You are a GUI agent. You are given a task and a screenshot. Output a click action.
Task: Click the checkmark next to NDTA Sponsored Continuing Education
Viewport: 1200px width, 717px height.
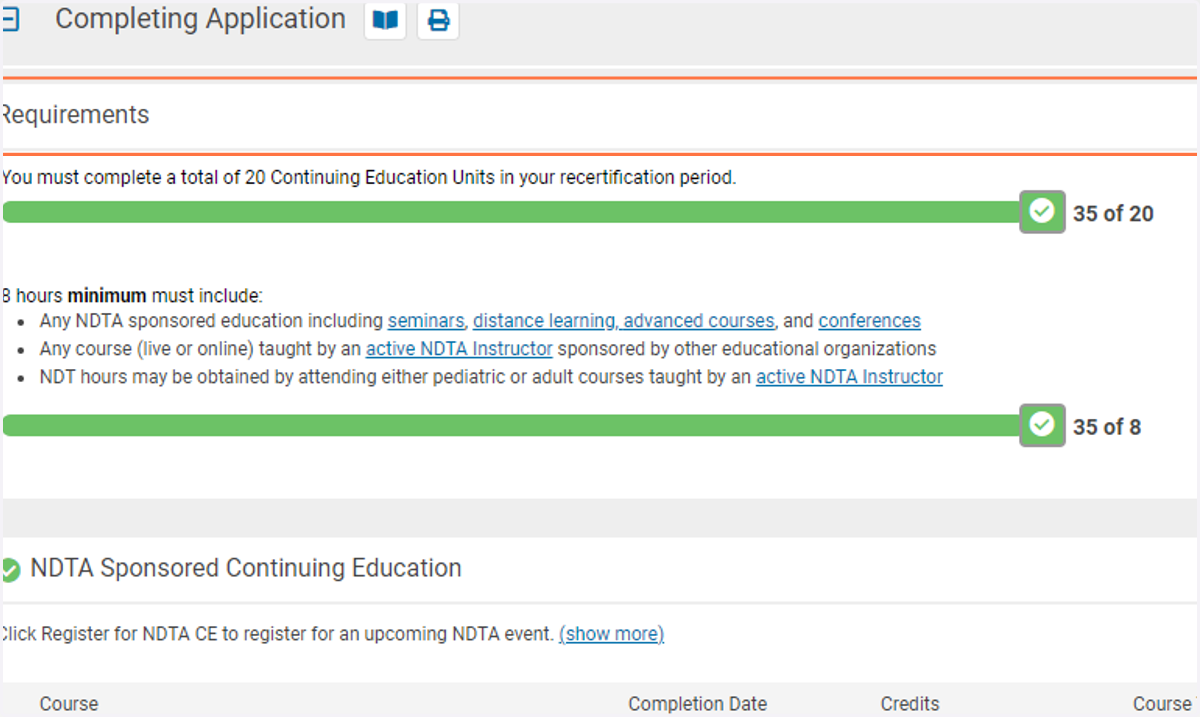10,570
